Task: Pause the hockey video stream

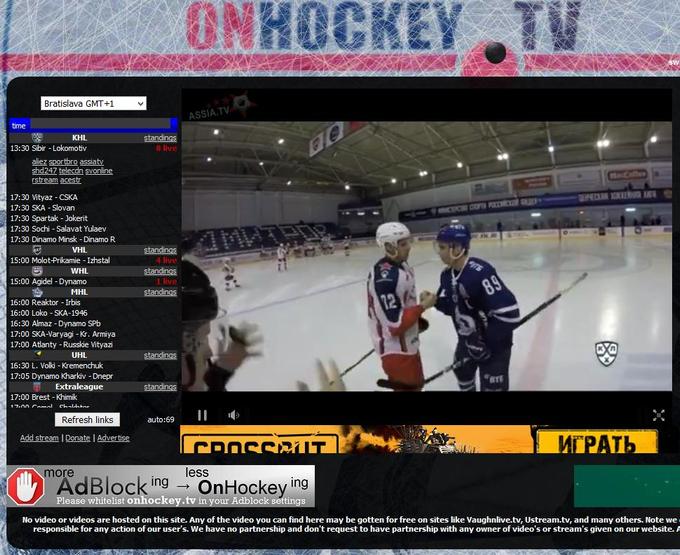Action: click(x=202, y=415)
